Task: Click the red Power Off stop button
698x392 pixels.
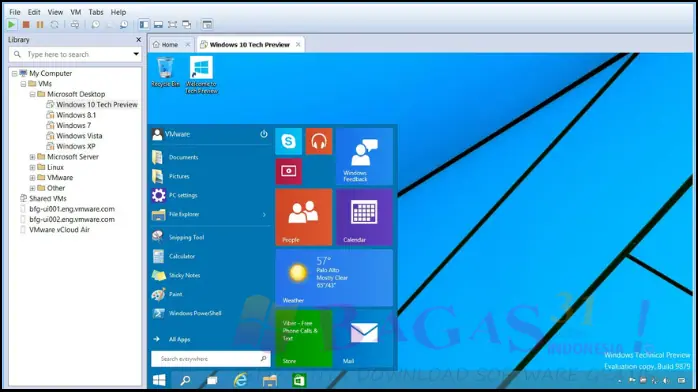Action: (26, 25)
